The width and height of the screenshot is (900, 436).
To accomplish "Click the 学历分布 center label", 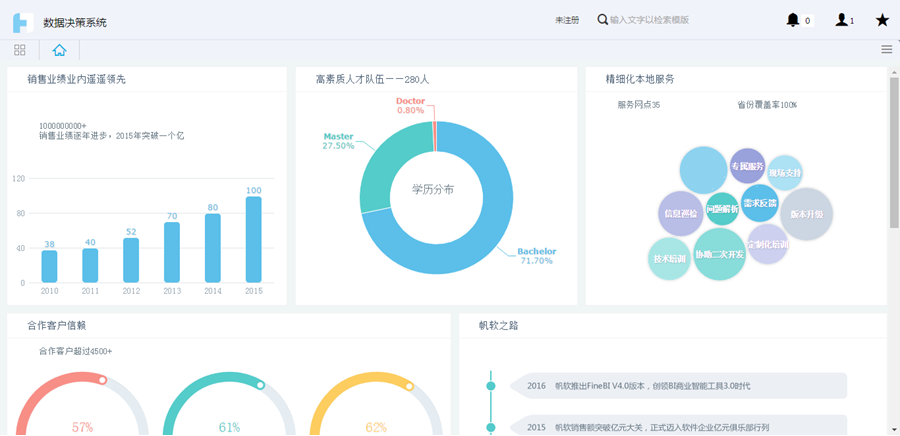I will point(433,189).
